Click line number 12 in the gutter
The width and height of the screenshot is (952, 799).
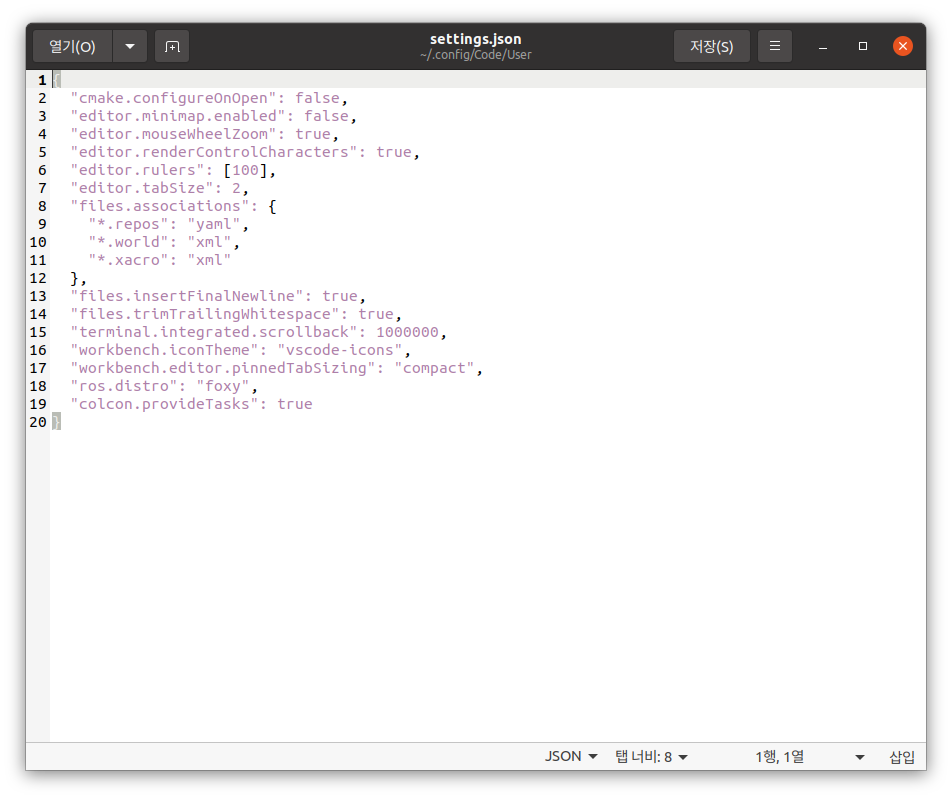pos(38,278)
